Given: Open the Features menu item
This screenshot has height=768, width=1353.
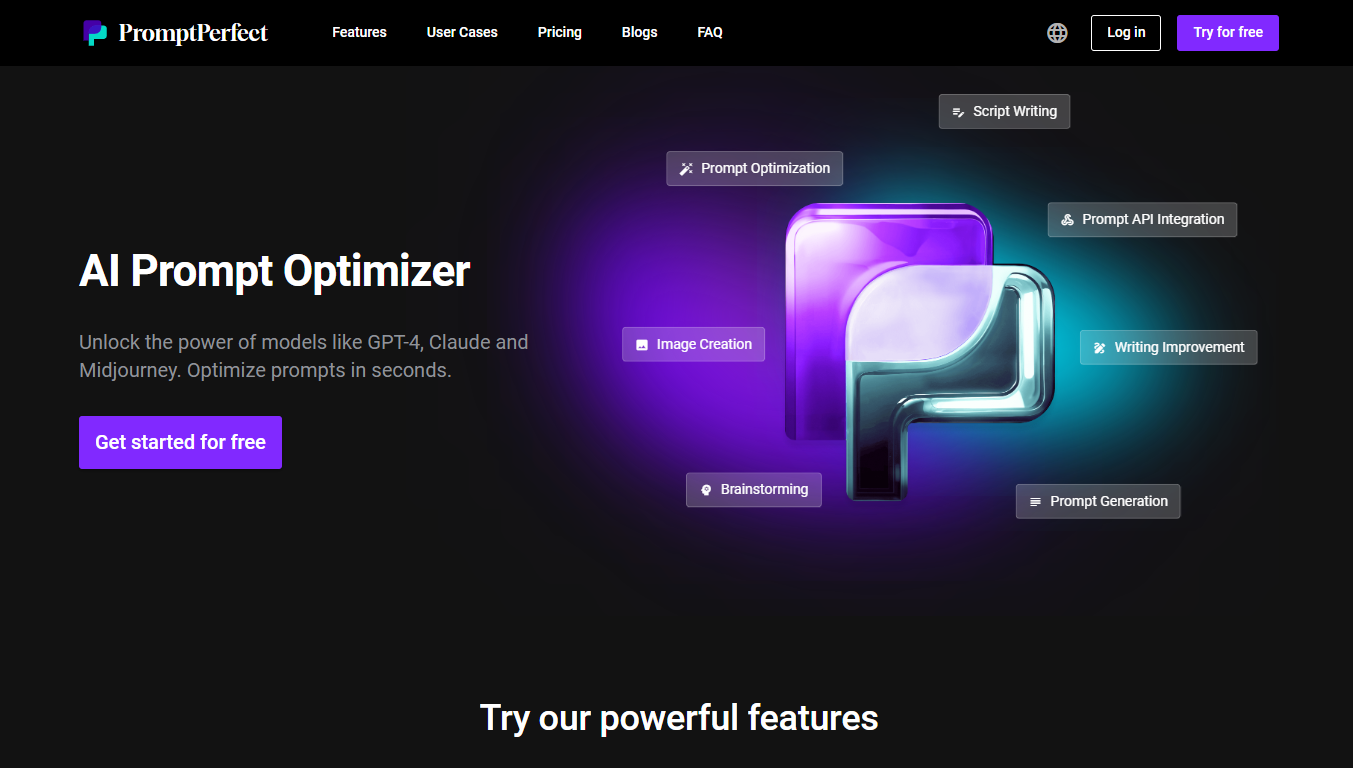Looking at the screenshot, I should (359, 32).
